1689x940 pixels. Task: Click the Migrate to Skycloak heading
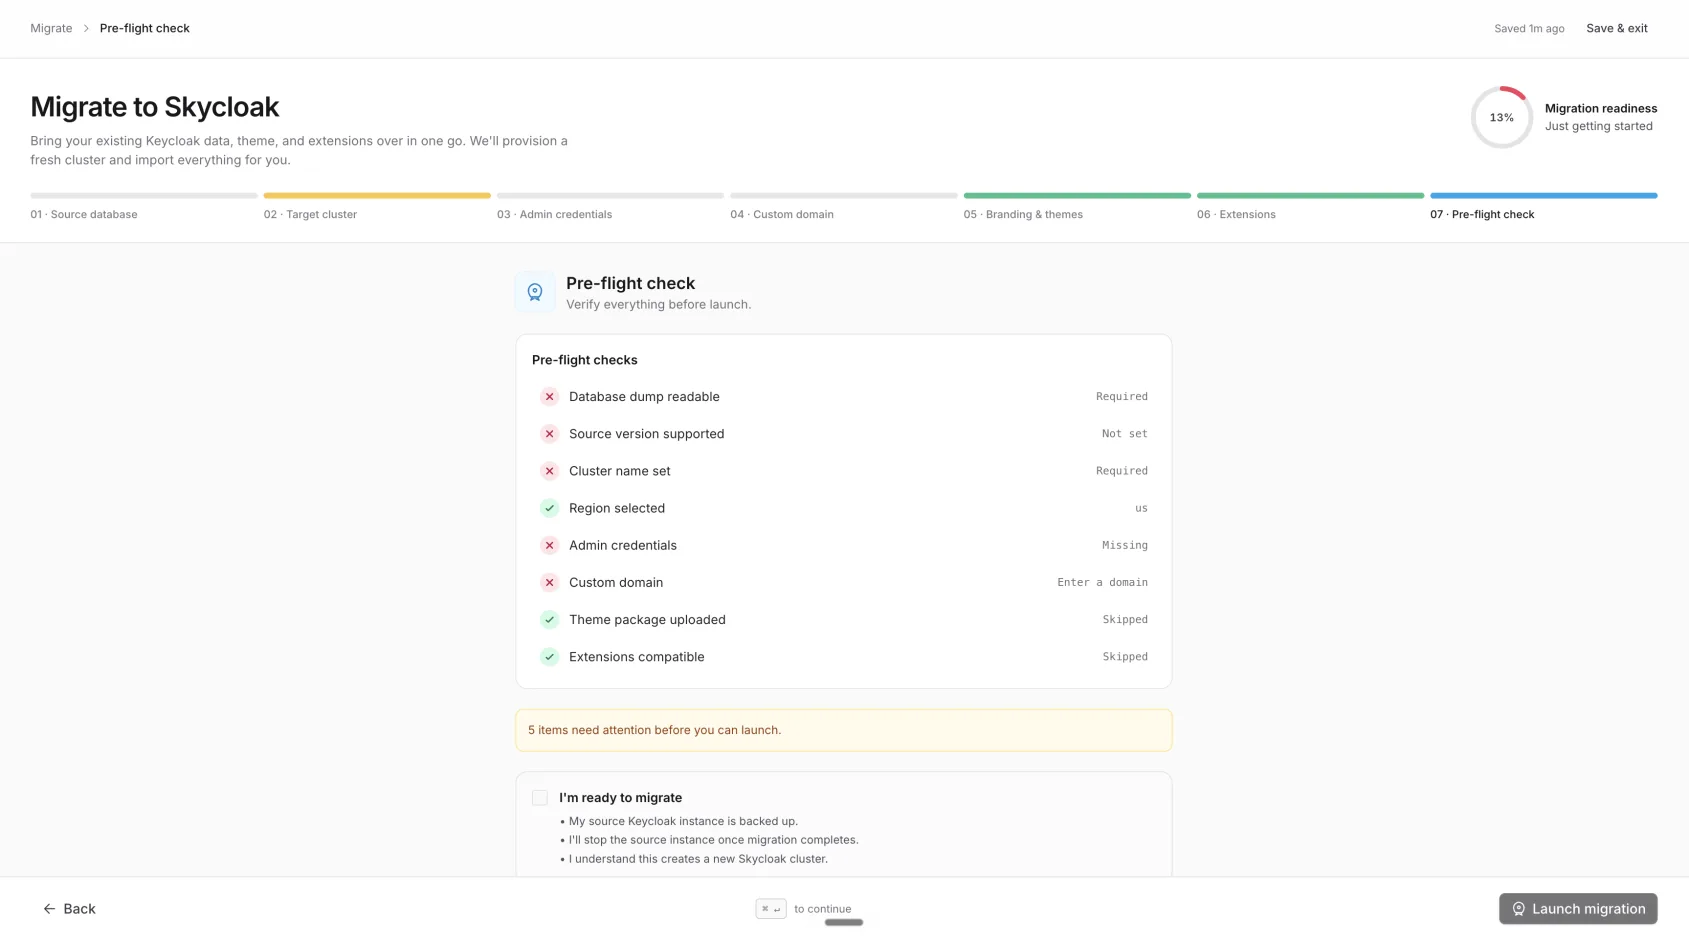click(155, 107)
